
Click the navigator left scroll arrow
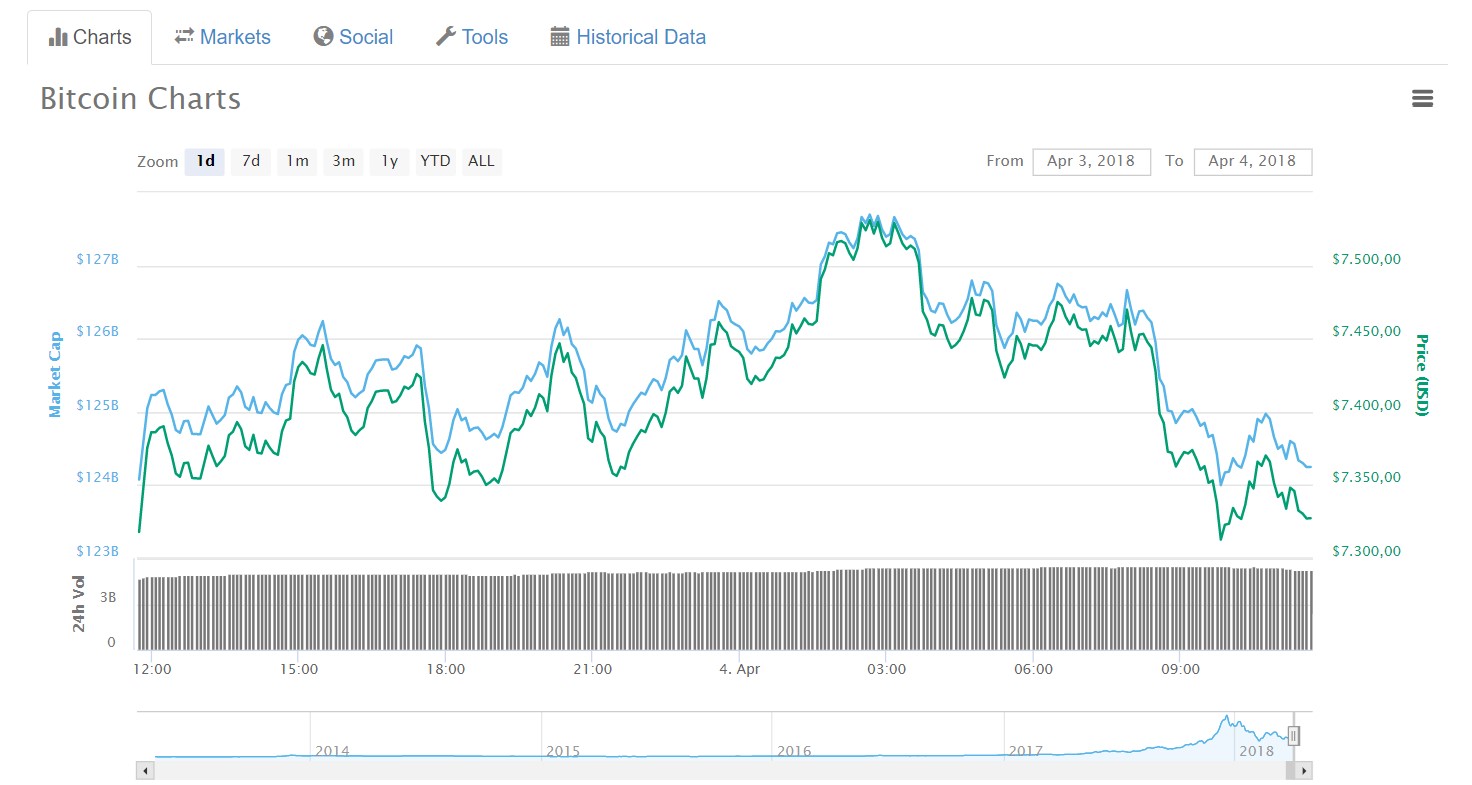145,771
